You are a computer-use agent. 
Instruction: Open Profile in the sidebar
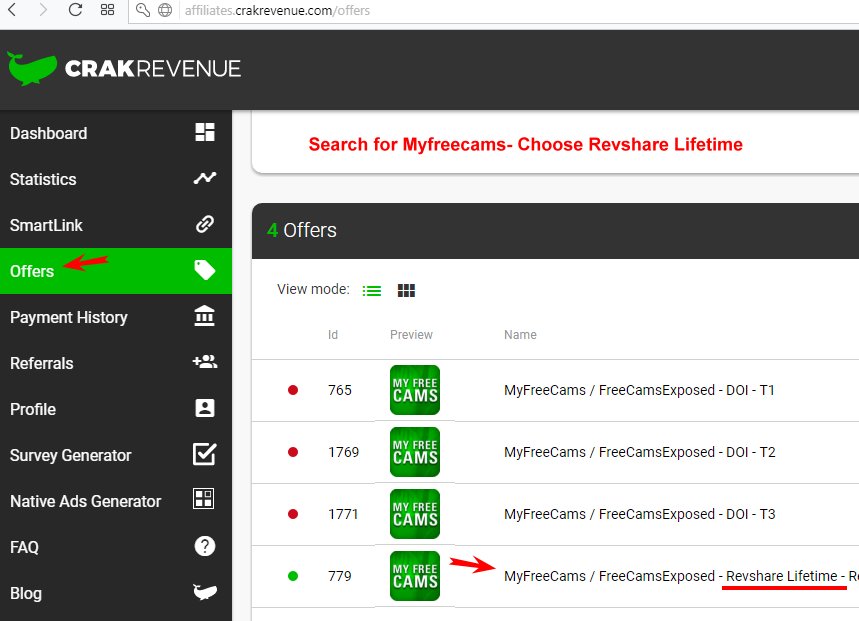pyautogui.click(x=116, y=409)
